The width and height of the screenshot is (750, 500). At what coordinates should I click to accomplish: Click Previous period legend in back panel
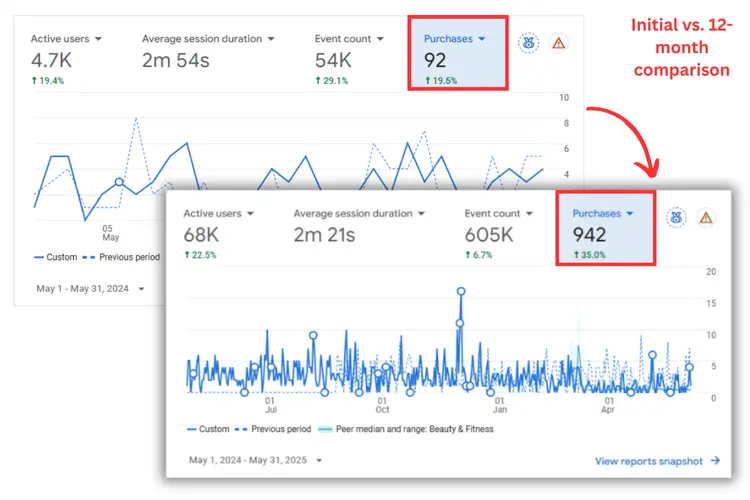coord(121,257)
